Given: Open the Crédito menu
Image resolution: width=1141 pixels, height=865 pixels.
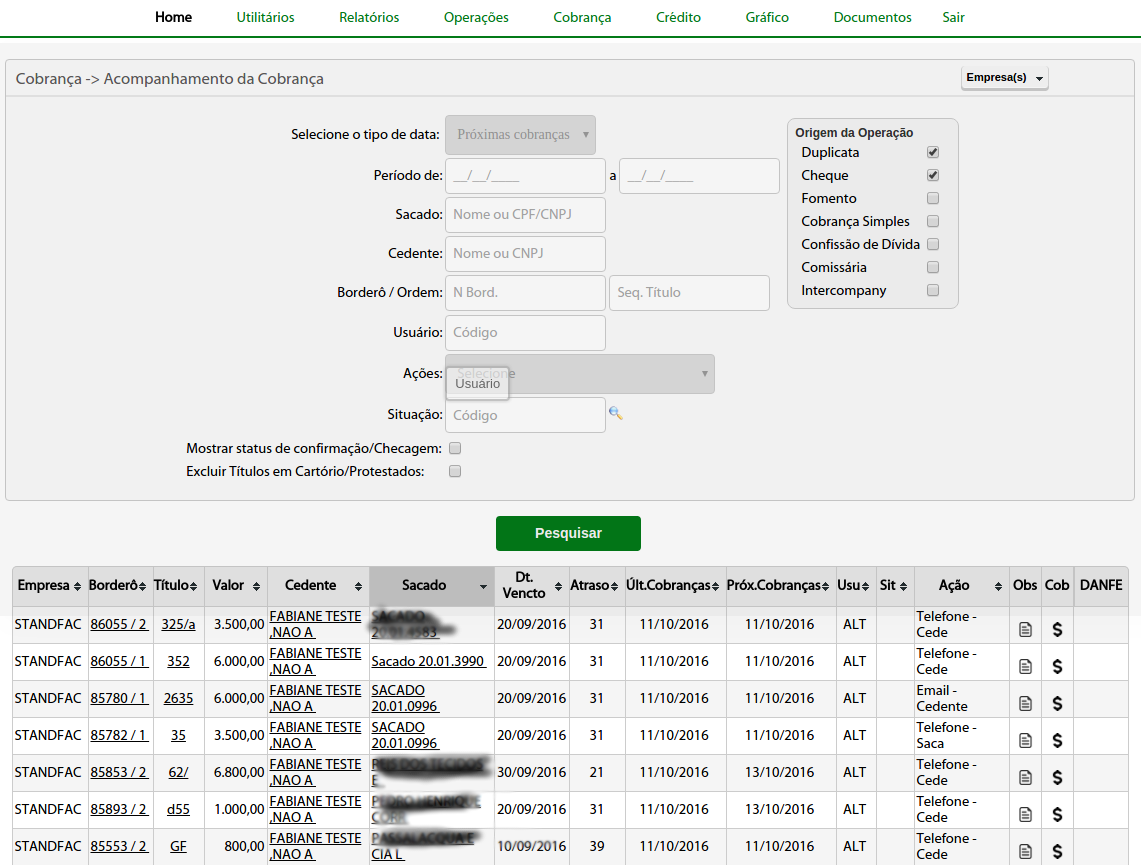Looking at the screenshot, I should tap(678, 17).
